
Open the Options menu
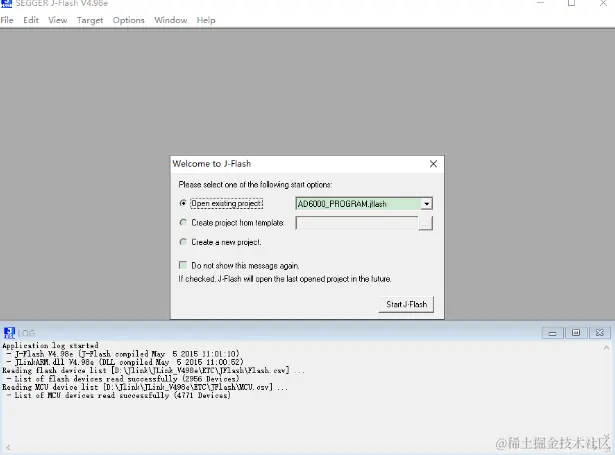pos(128,20)
